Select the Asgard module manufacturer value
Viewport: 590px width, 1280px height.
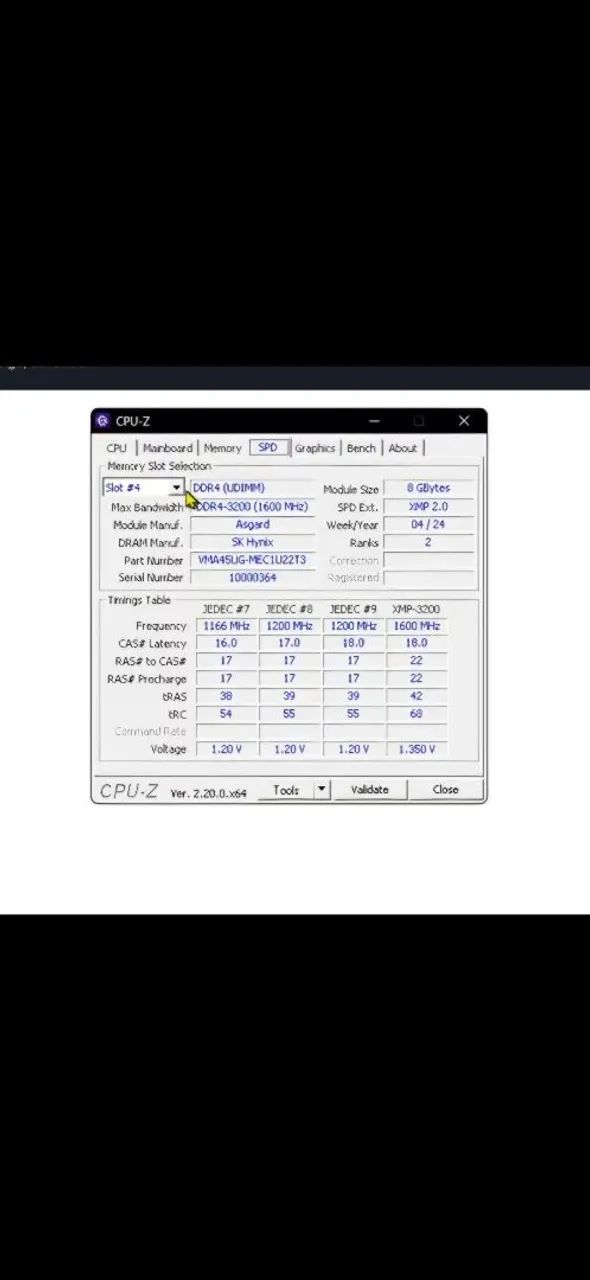tap(253, 524)
